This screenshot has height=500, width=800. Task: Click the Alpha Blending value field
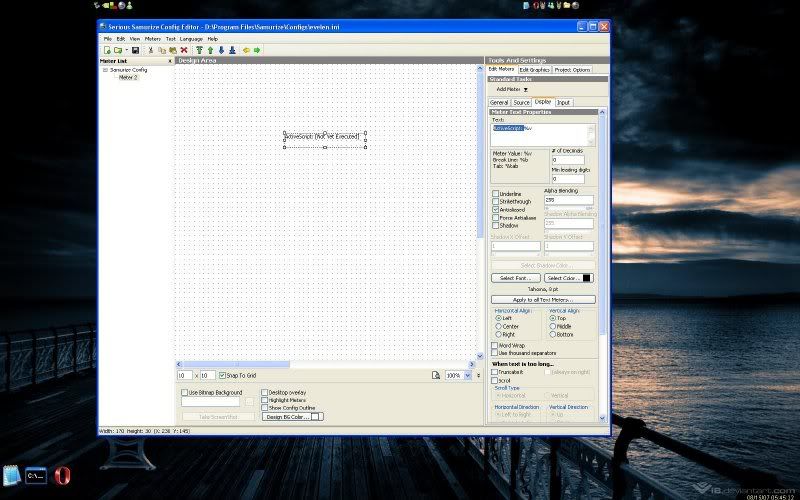click(569, 200)
